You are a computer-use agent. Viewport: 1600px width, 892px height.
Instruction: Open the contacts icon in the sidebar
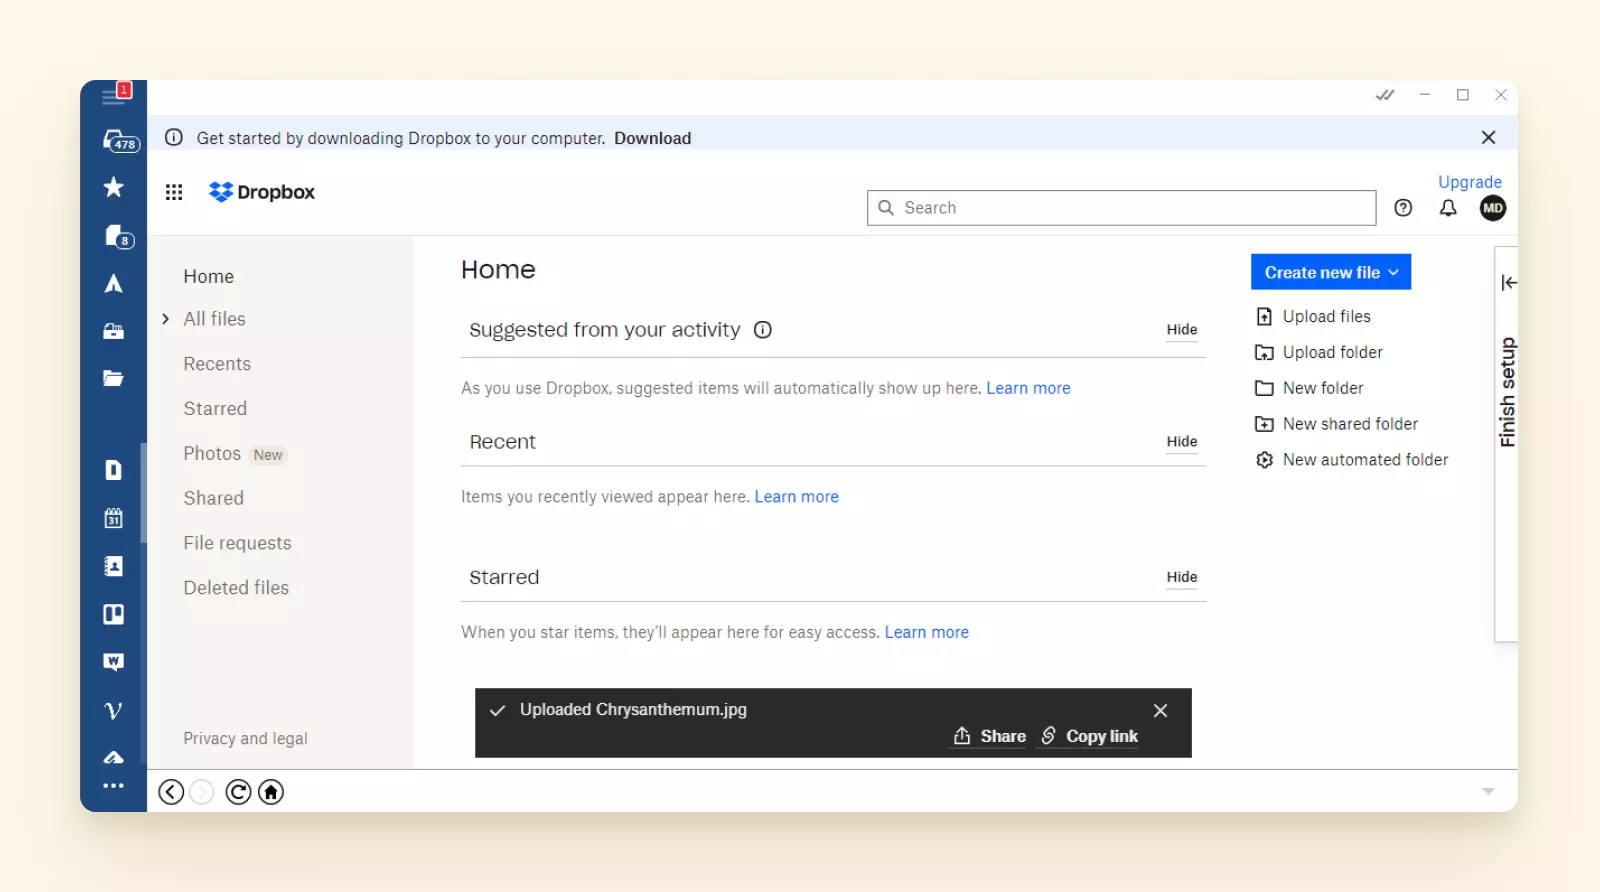click(114, 566)
